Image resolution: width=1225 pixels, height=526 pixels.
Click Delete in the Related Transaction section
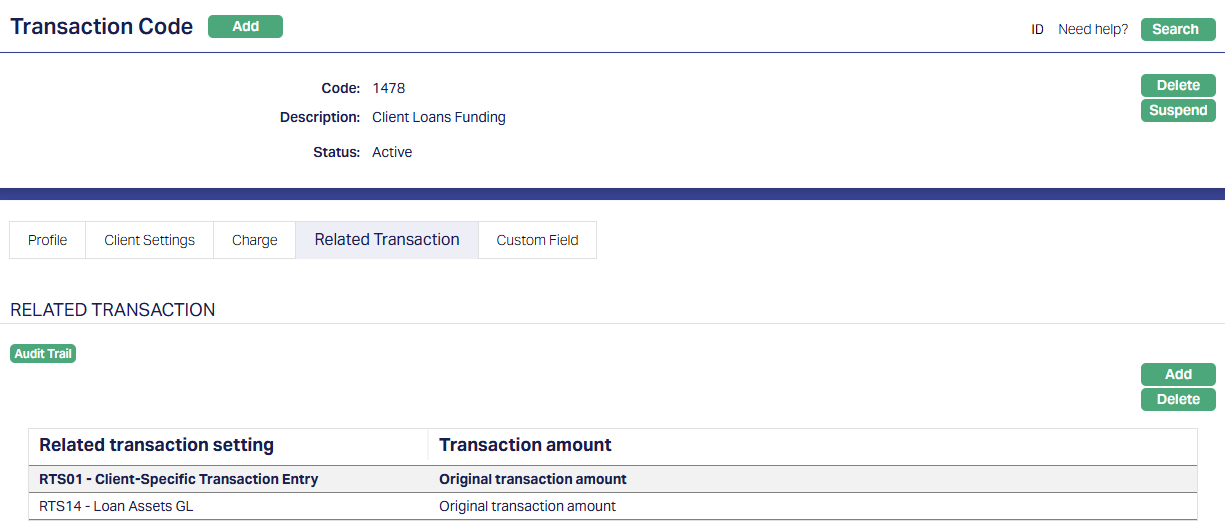coord(1177,399)
